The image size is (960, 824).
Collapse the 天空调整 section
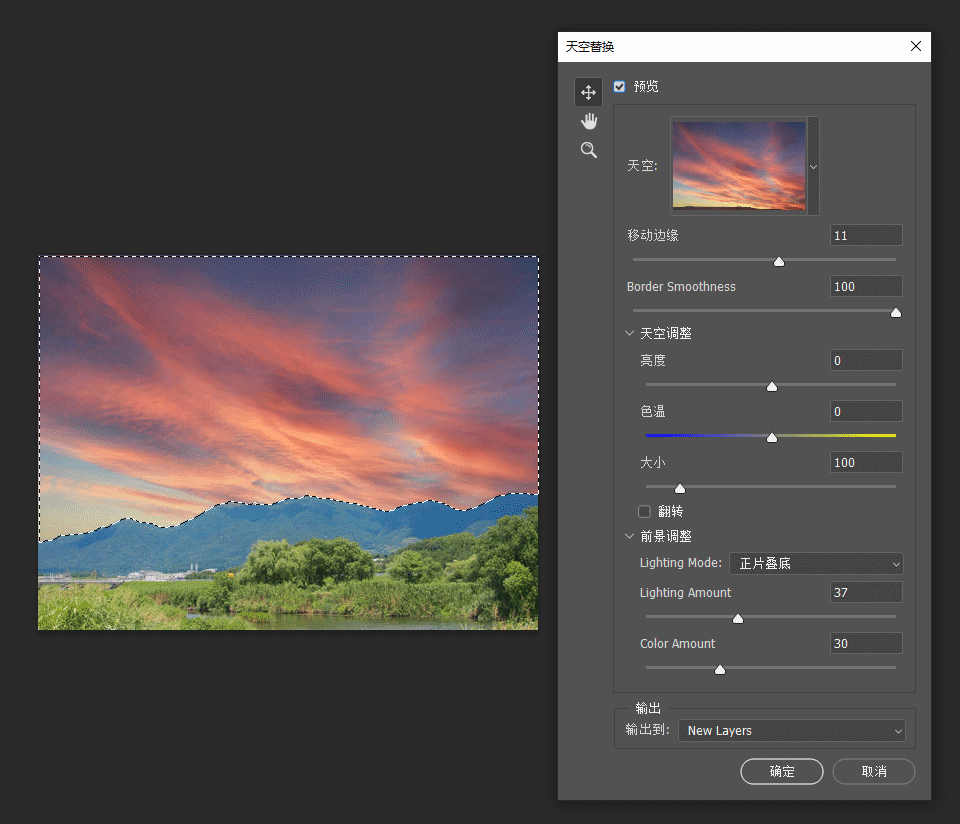pos(629,333)
